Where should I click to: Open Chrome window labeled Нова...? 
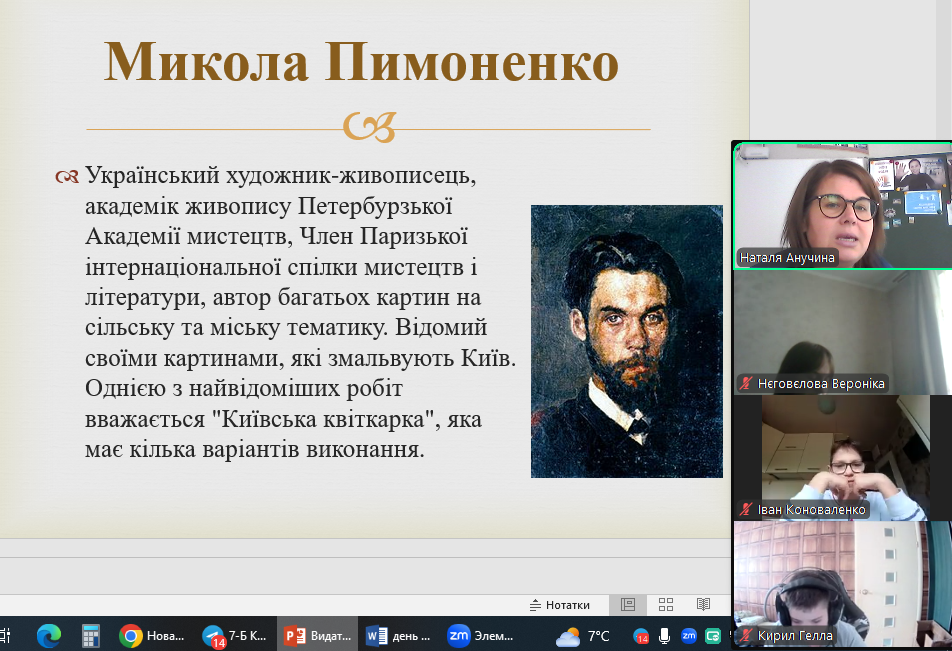[x=152, y=636]
